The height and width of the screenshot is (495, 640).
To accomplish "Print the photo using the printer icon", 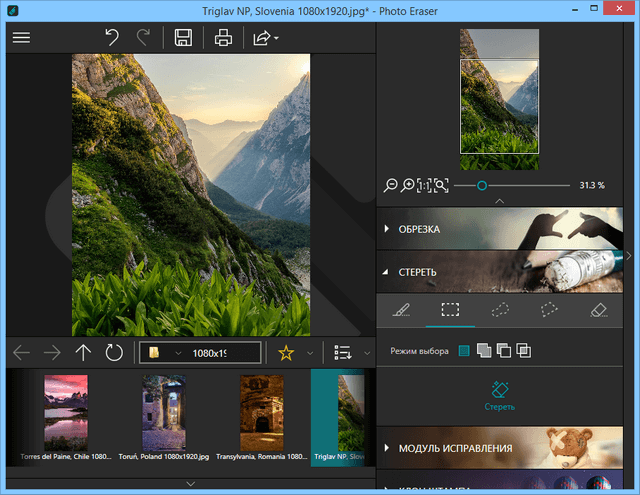I will tap(222, 38).
